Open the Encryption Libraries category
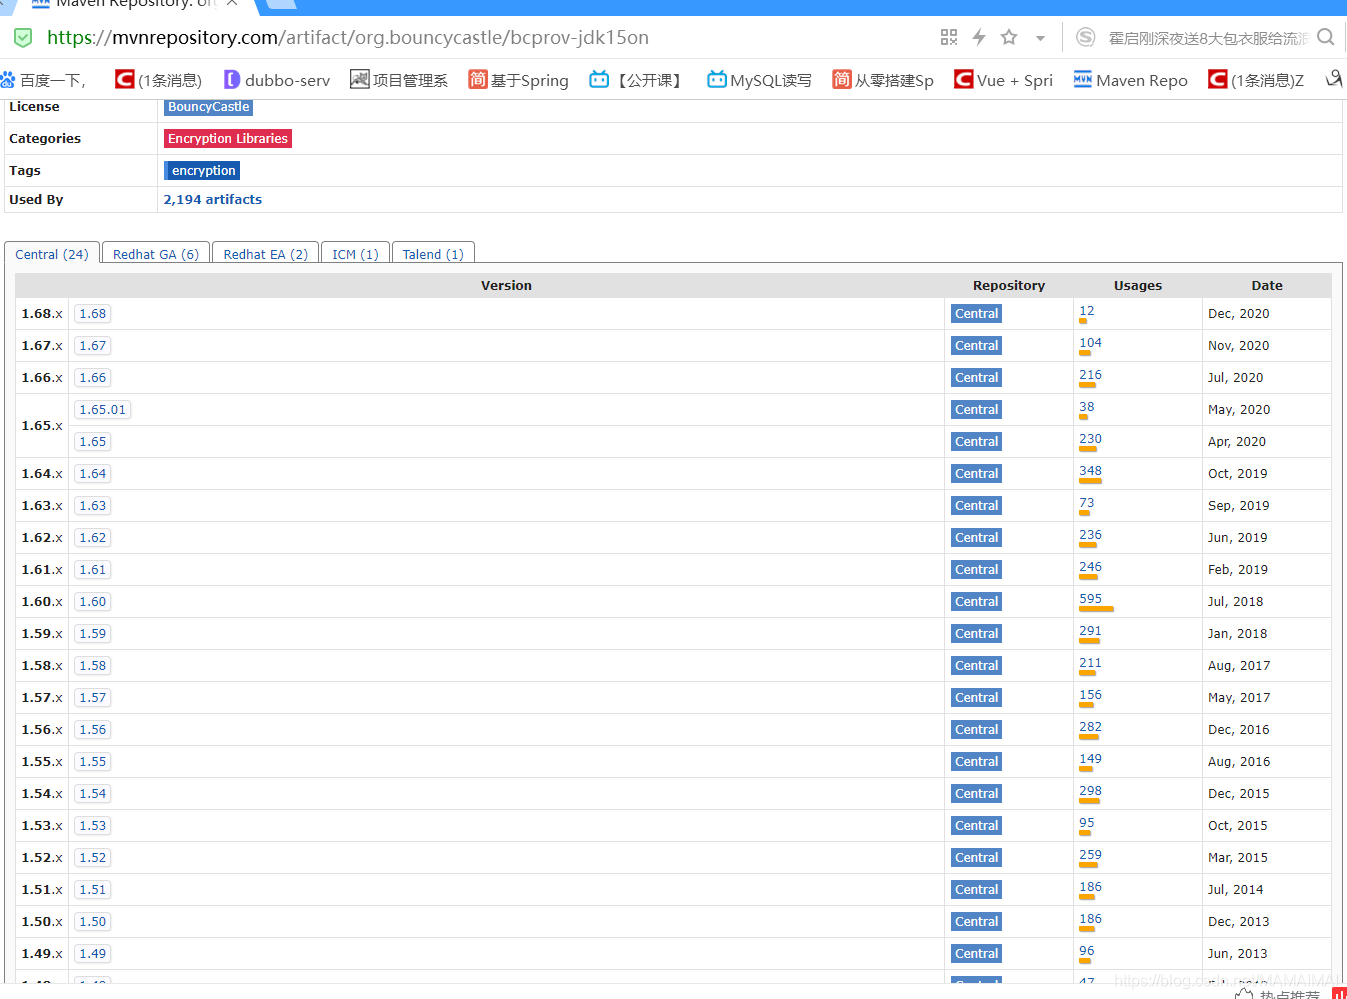1347x999 pixels. click(x=228, y=139)
